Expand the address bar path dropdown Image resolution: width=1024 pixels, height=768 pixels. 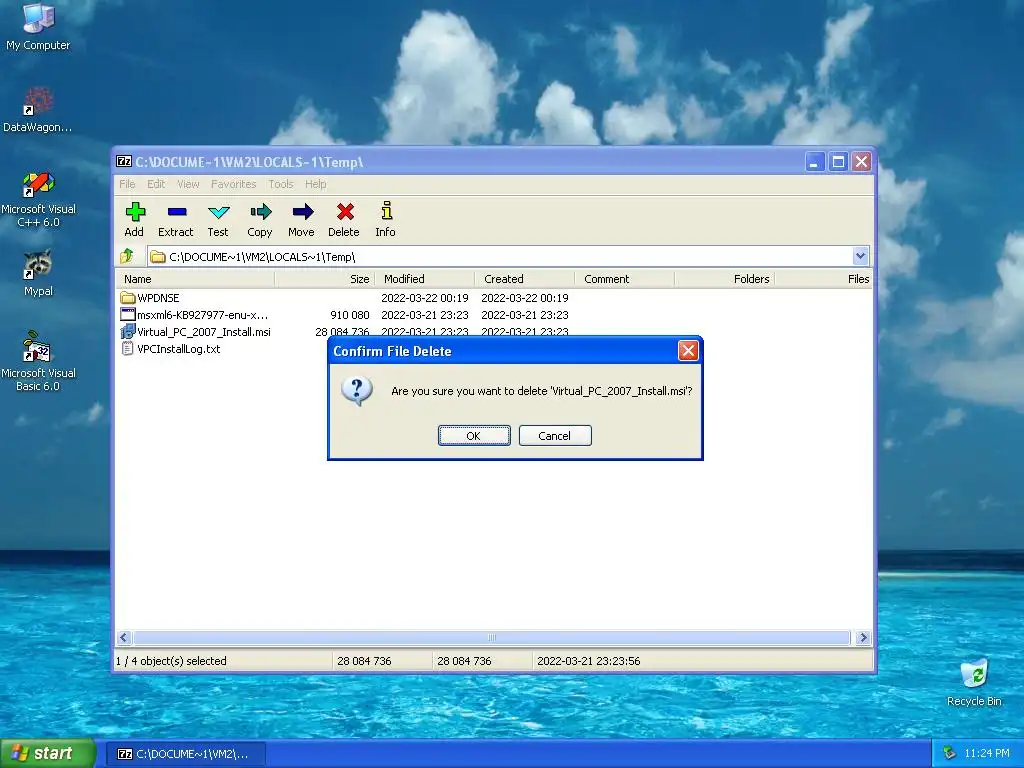click(860, 256)
